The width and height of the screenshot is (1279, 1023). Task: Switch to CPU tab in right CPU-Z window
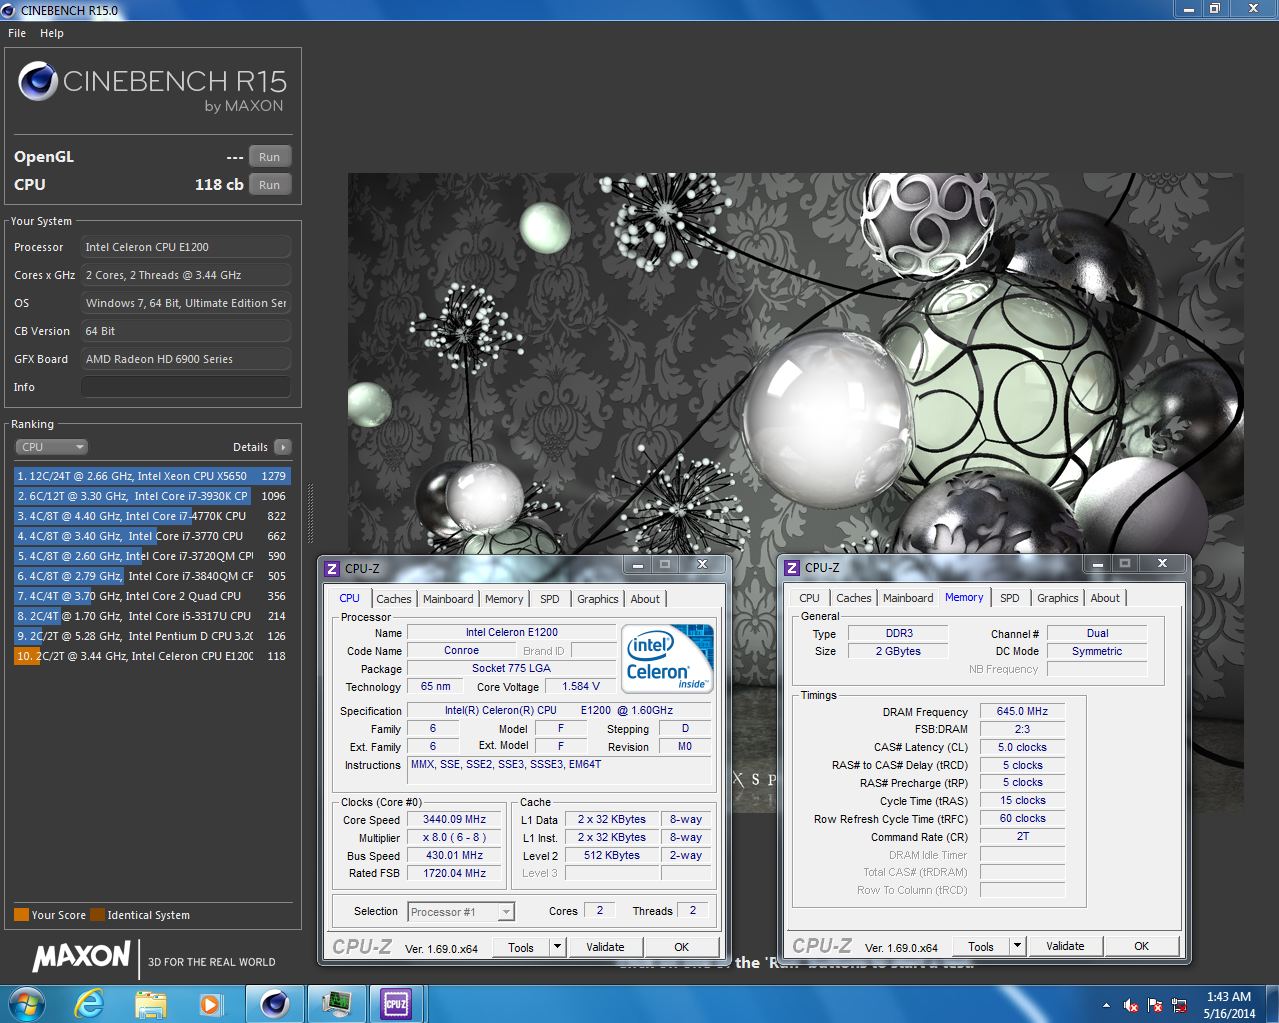coord(810,598)
